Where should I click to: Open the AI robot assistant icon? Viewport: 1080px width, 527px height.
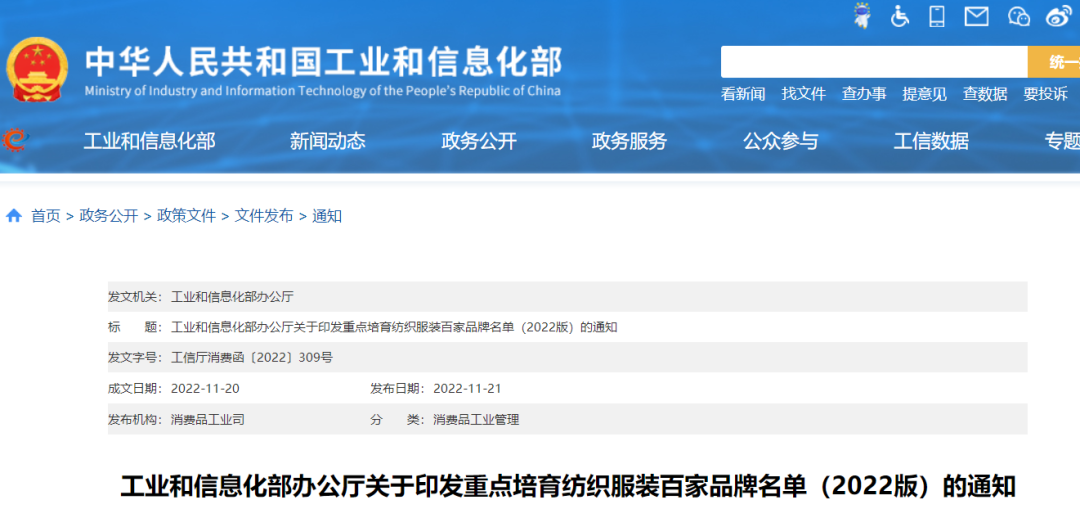[861, 15]
